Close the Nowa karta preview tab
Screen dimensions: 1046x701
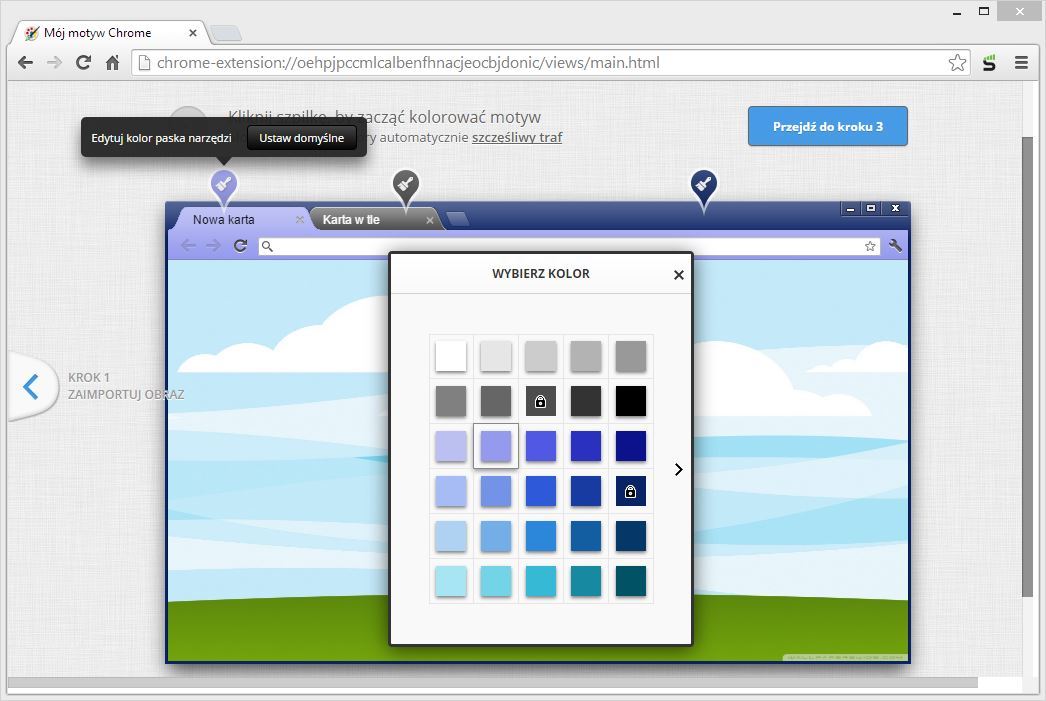coord(300,219)
